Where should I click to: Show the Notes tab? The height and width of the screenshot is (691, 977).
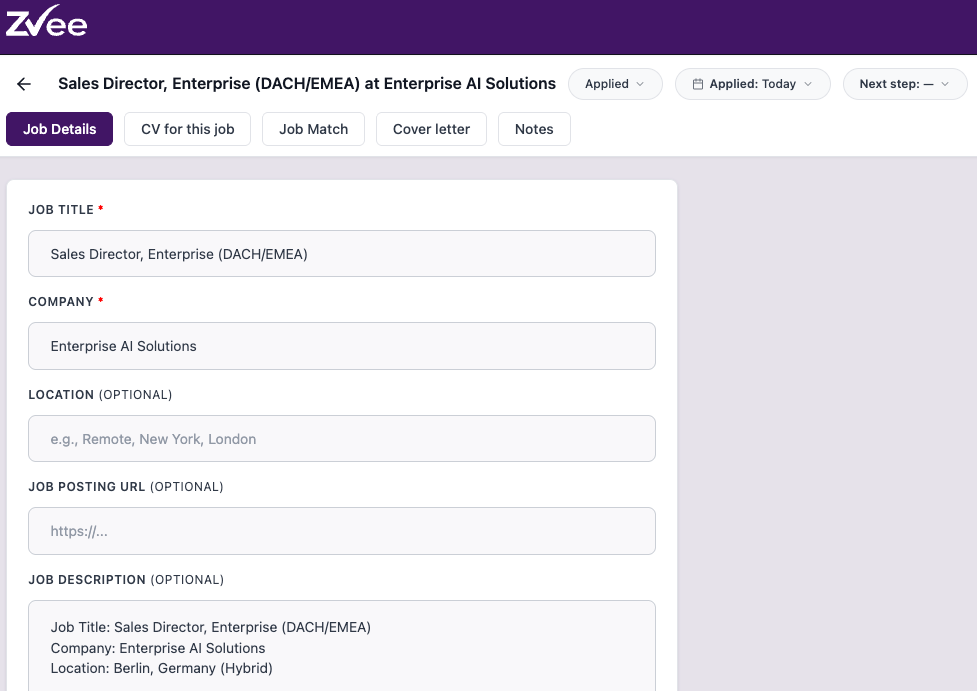(x=534, y=129)
